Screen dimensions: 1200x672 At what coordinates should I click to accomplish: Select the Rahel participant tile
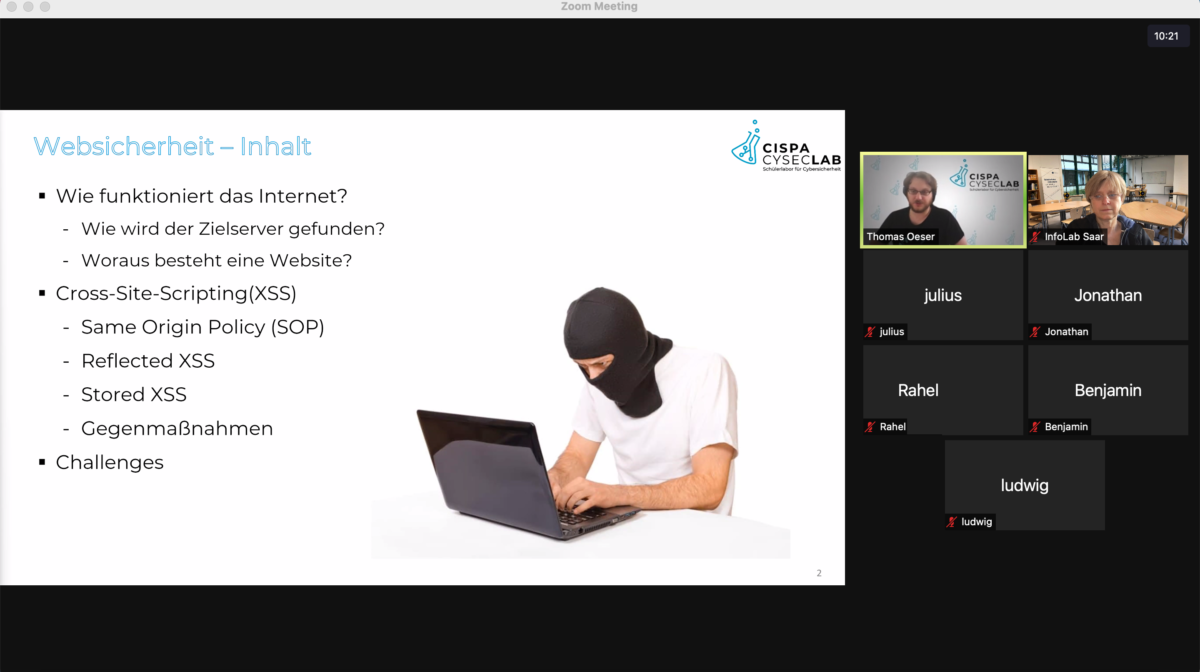[x=943, y=390]
